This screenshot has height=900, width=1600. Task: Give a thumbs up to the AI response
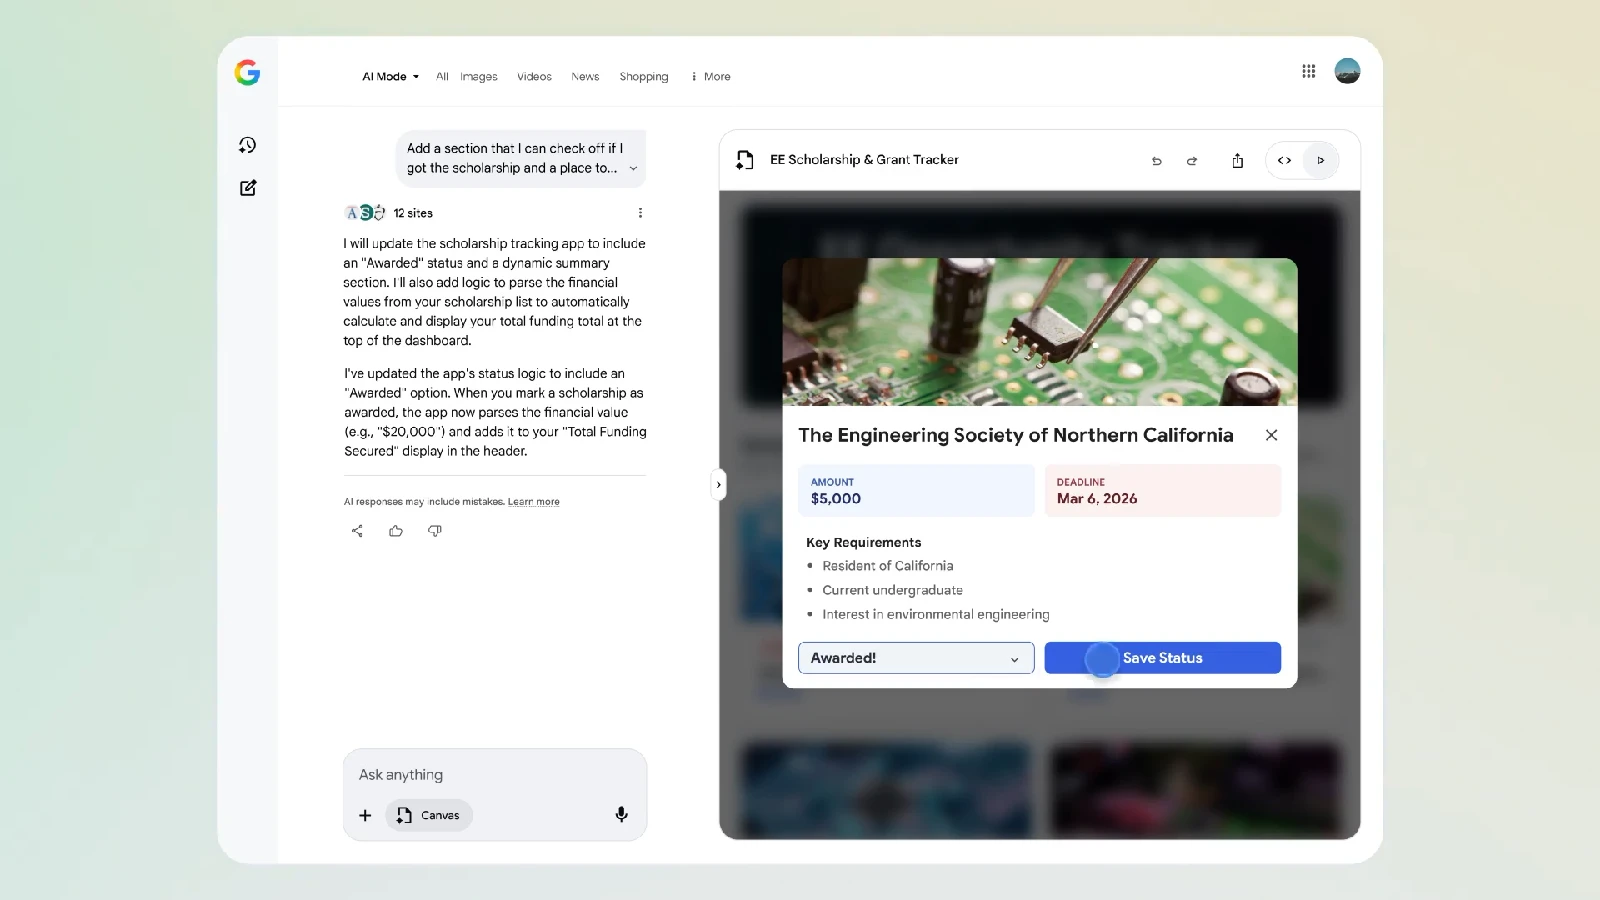(396, 531)
